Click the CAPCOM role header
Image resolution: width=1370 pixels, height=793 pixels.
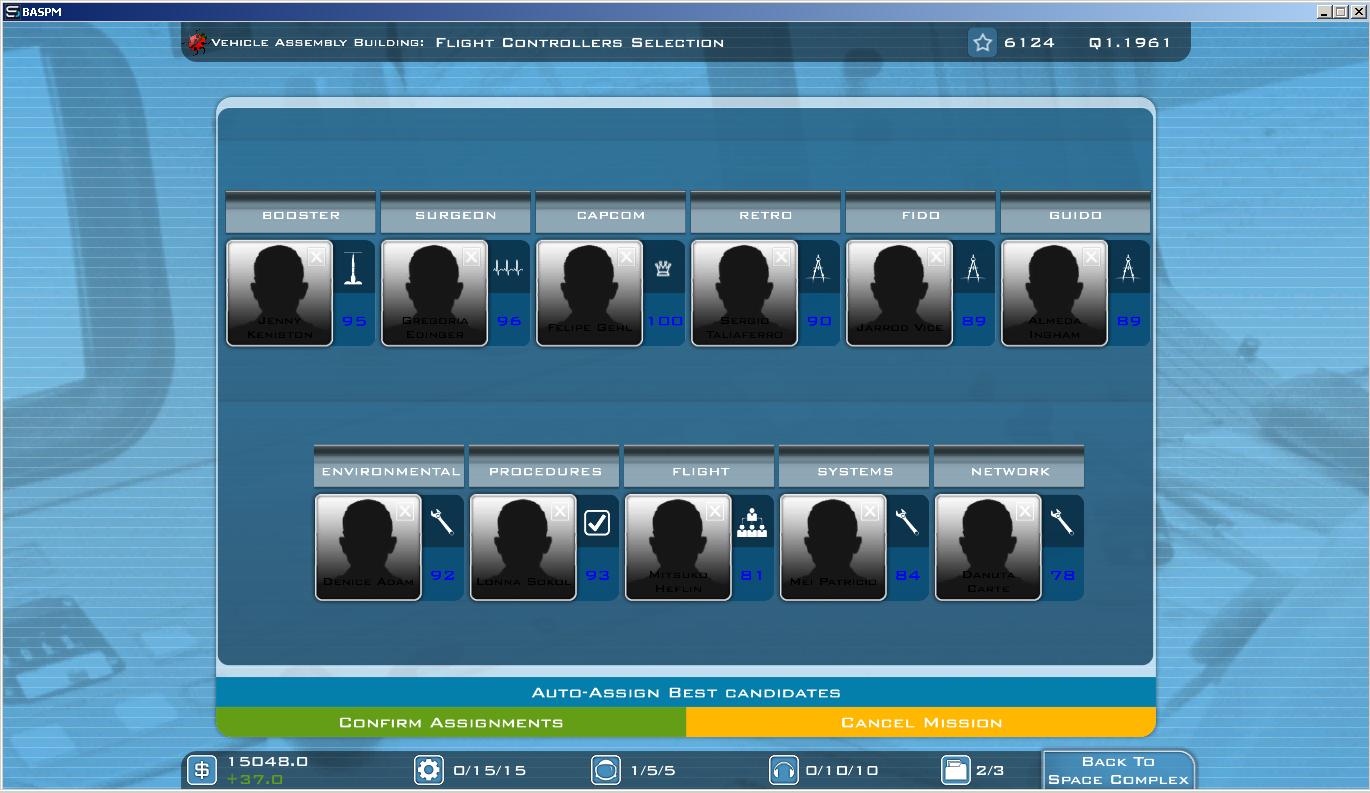click(611, 213)
